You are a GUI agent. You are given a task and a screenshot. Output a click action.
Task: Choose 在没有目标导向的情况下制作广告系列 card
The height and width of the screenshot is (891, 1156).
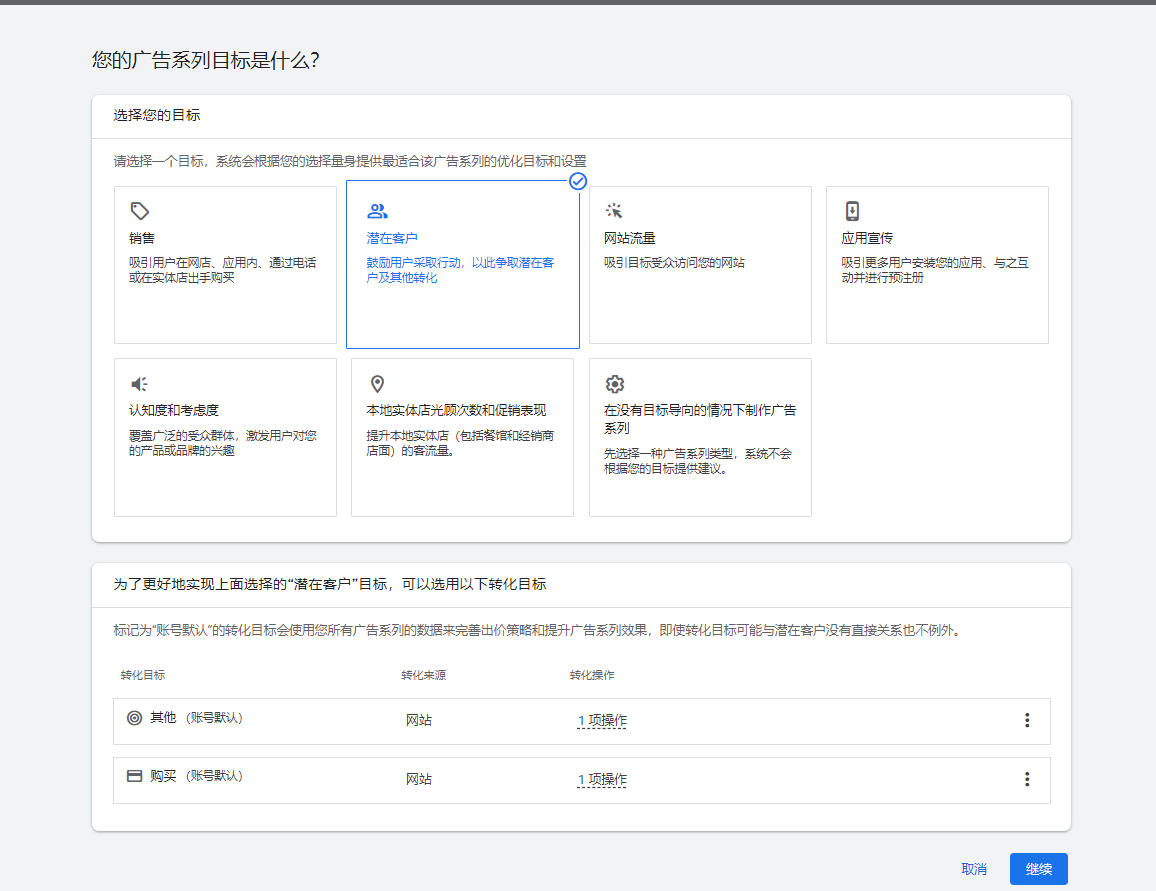(x=700, y=438)
